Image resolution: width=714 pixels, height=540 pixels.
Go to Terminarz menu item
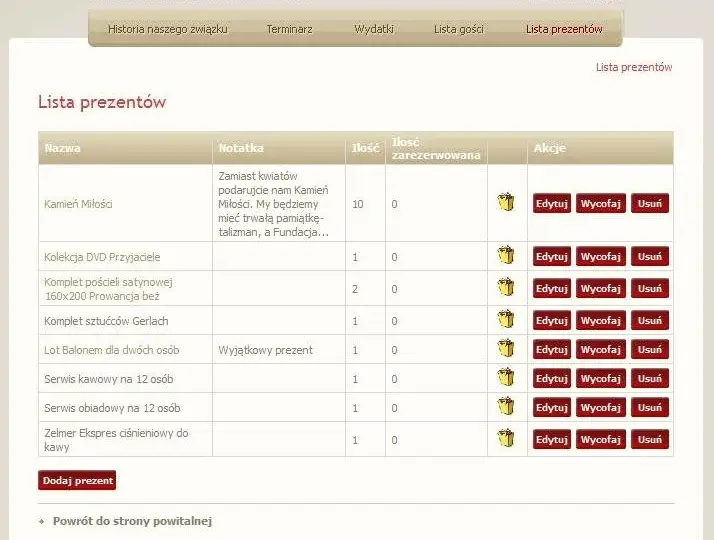pos(290,29)
